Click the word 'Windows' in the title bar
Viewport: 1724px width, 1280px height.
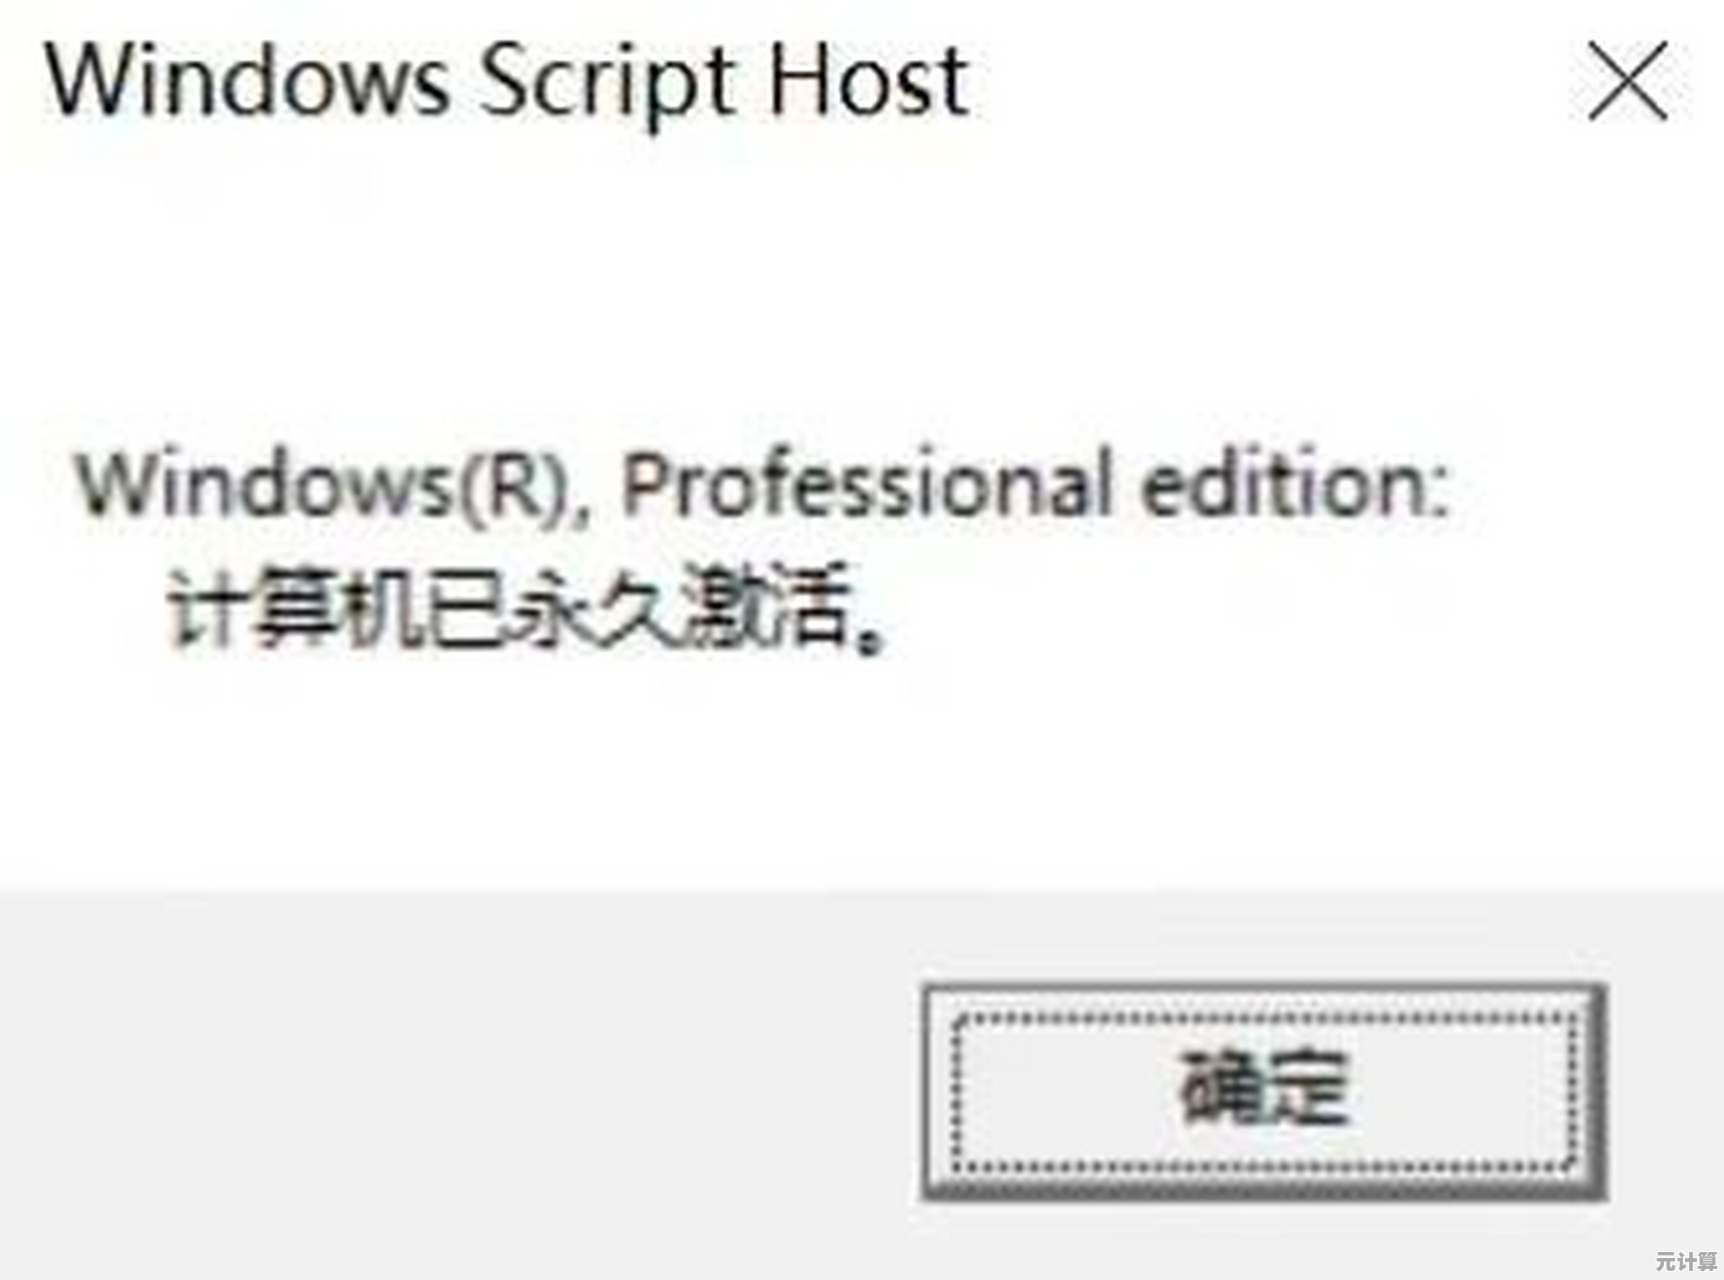[x=246, y=81]
